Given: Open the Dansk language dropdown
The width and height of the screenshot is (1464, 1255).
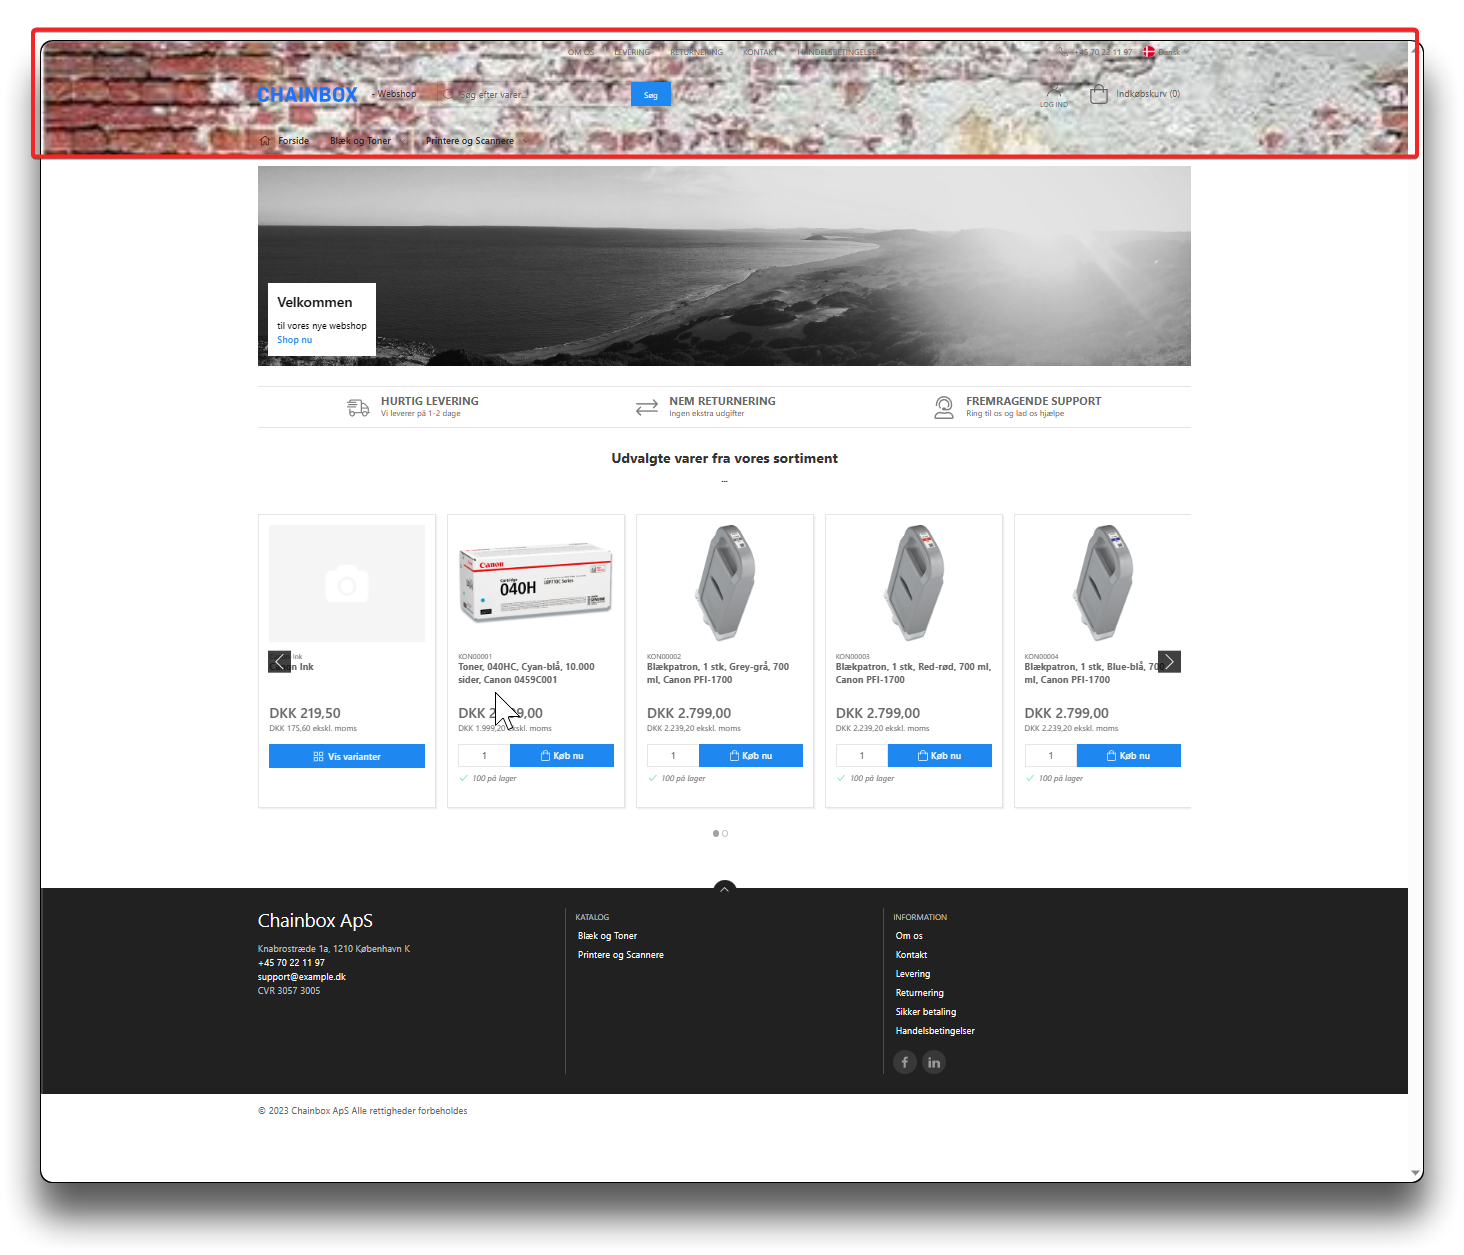Looking at the screenshot, I should click(x=1162, y=52).
